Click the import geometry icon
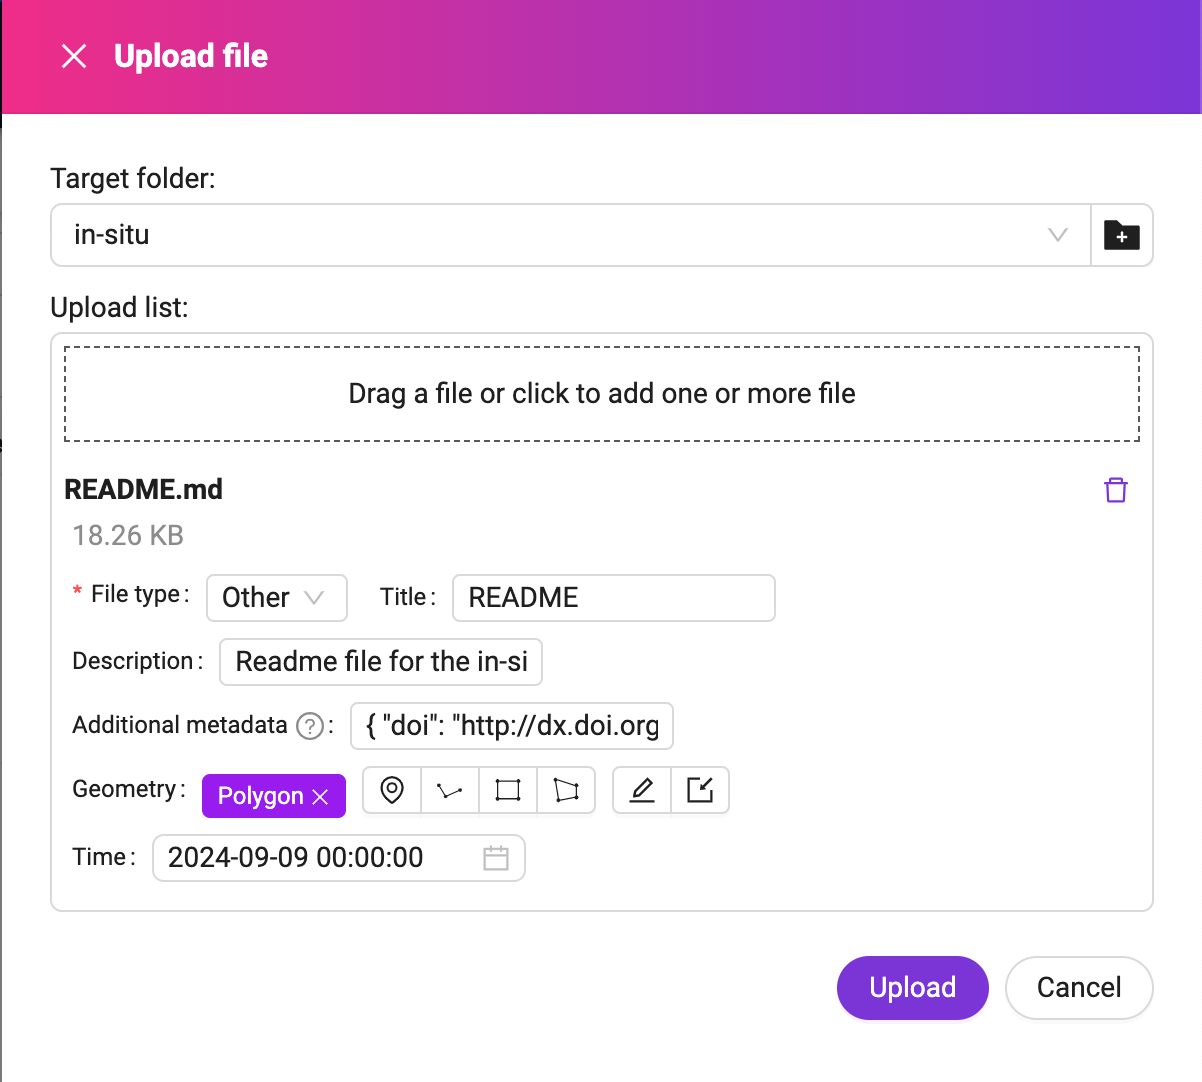 (x=700, y=790)
